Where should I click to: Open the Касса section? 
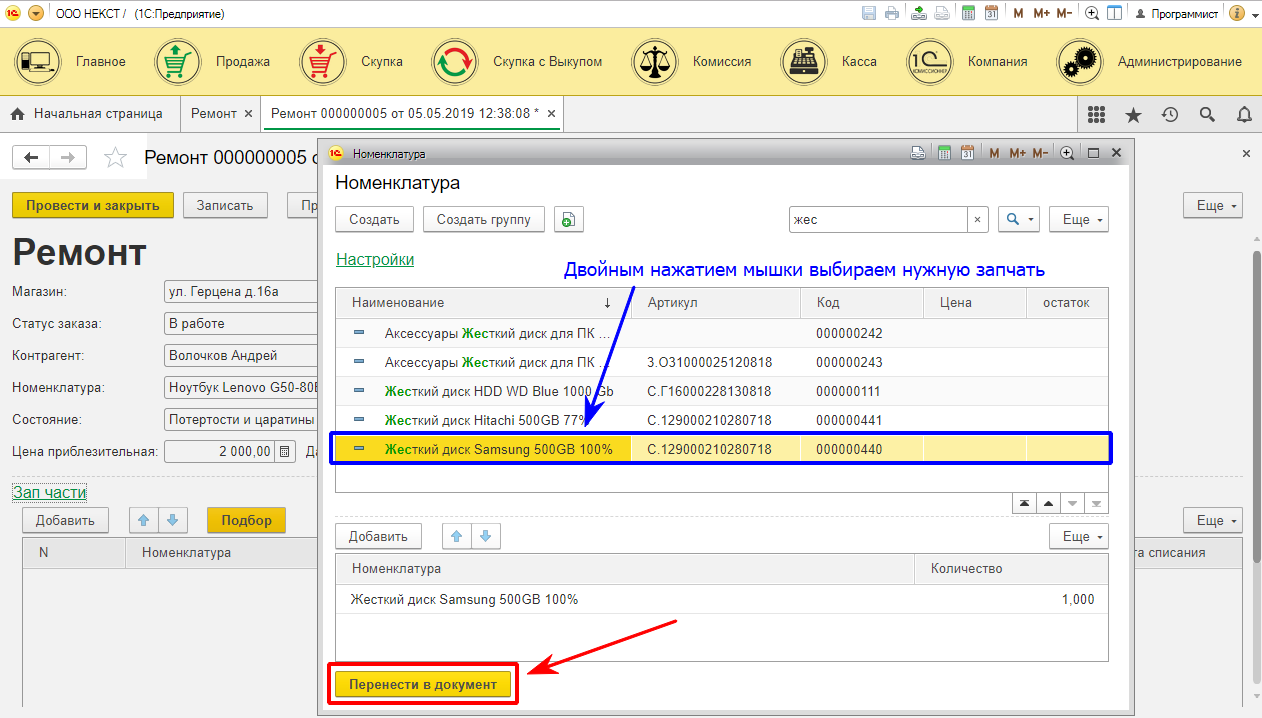coord(829,62)
